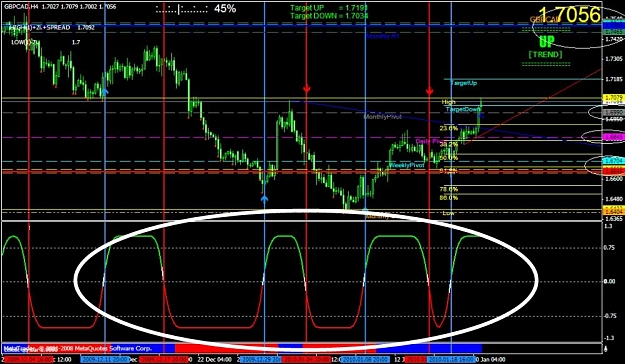This screenshot has width=625, height=364.
Task: Click the 38.2% Fibonacci level label
Action: [448, 144]
